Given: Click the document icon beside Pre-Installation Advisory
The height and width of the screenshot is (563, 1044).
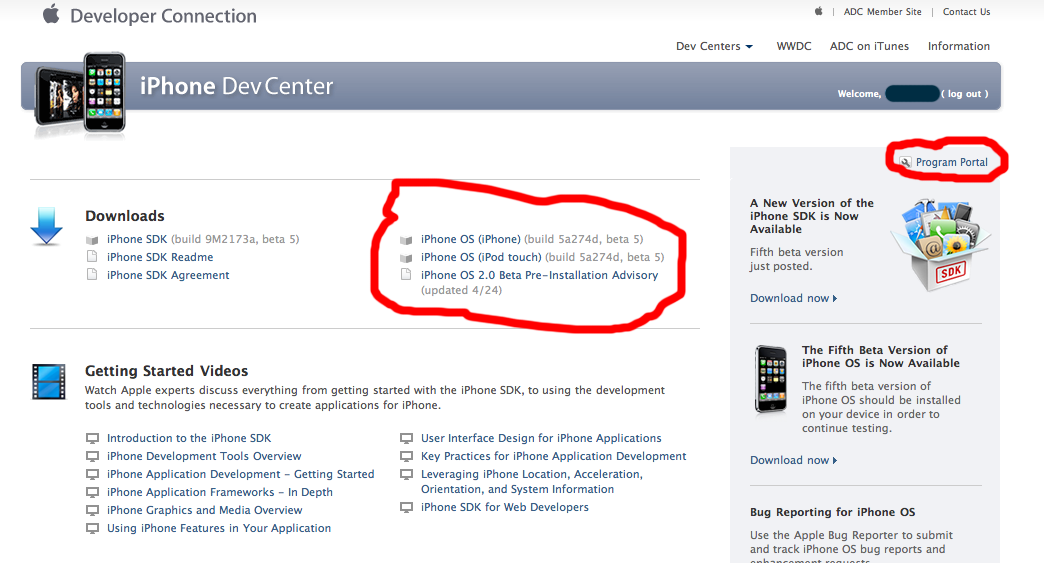Looking at the screenshot, I should 406,275.
